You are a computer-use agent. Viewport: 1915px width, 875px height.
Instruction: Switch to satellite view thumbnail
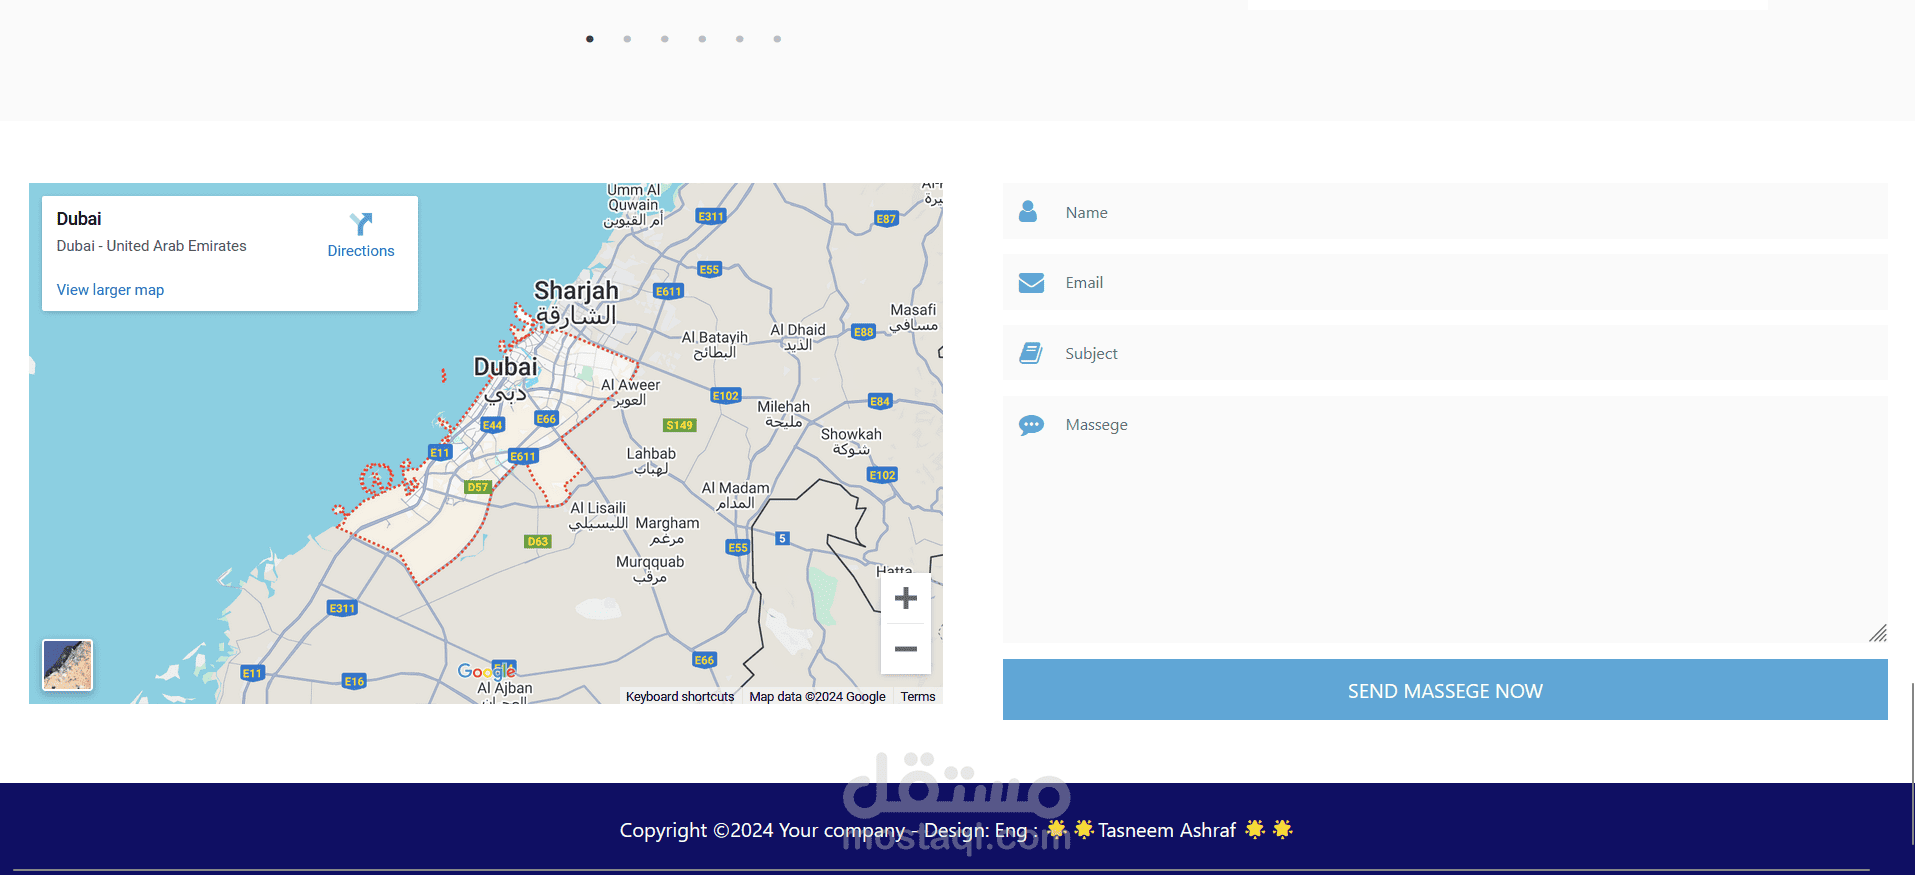pyautogui.click(x=67, y=665)
